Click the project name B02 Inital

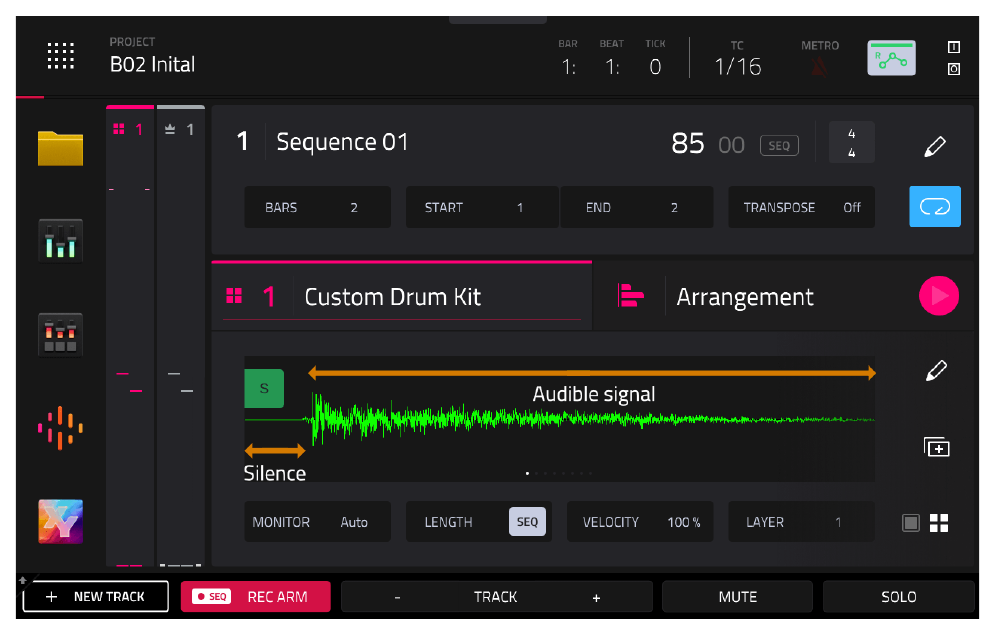pyautogui.click(x=152, y=64)
